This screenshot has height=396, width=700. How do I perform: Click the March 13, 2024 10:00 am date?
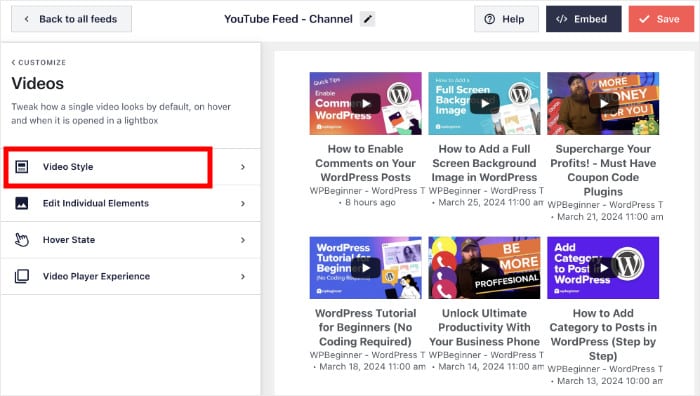point(610,381)
